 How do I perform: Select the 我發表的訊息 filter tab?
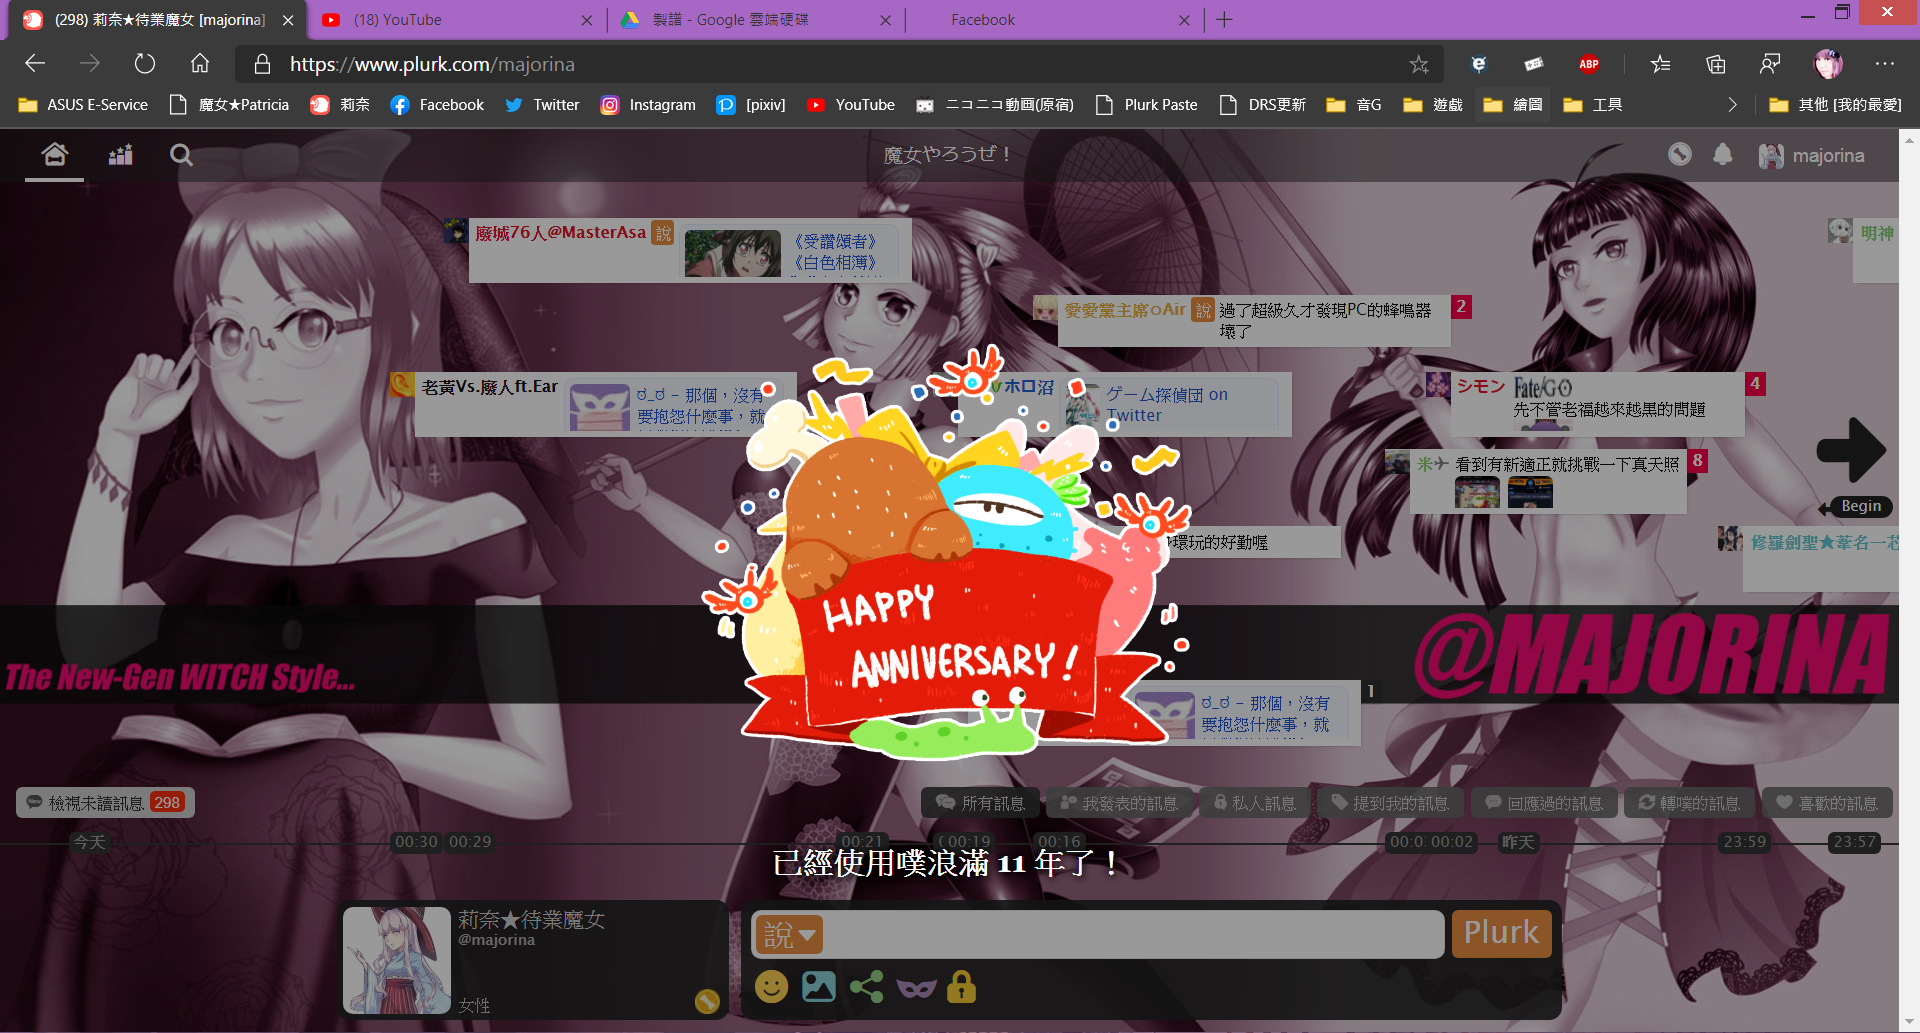tap(1119, 803)
